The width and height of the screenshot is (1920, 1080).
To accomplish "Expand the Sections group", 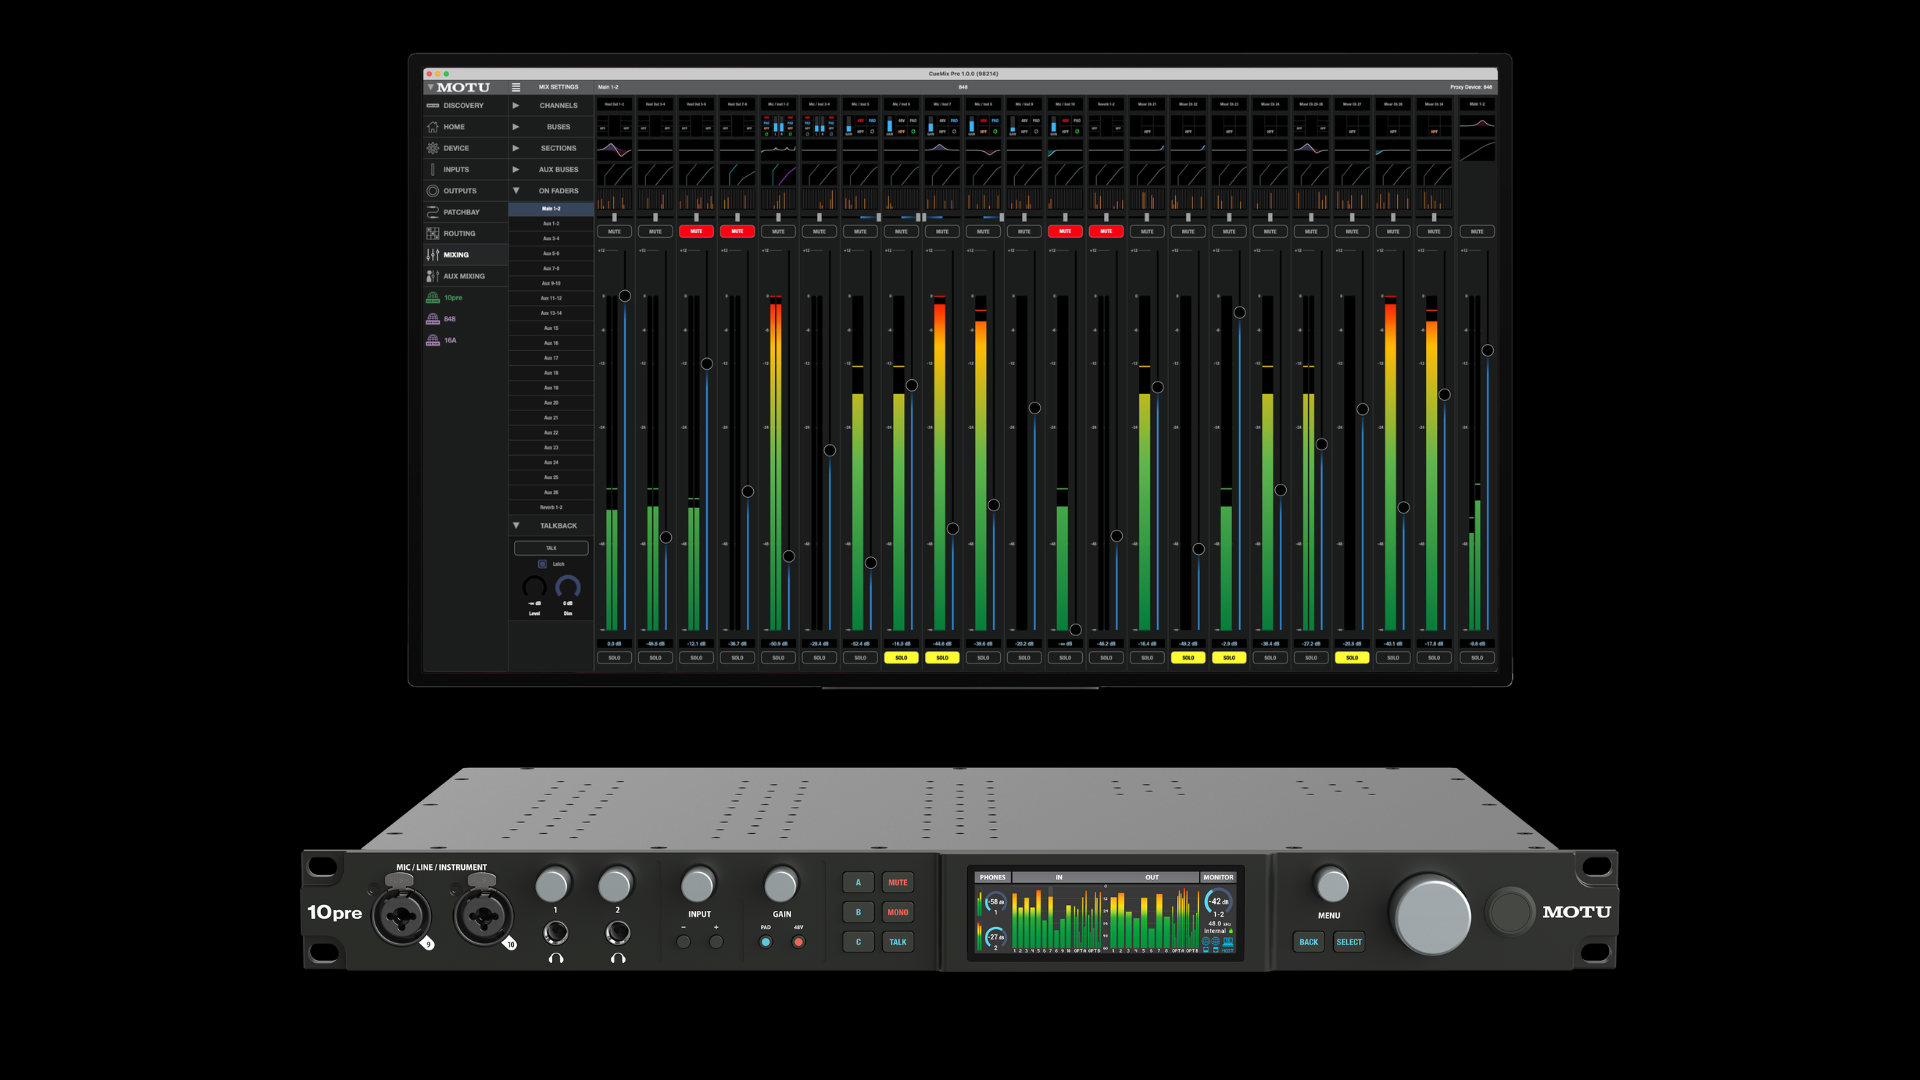I will pos(516,148).
